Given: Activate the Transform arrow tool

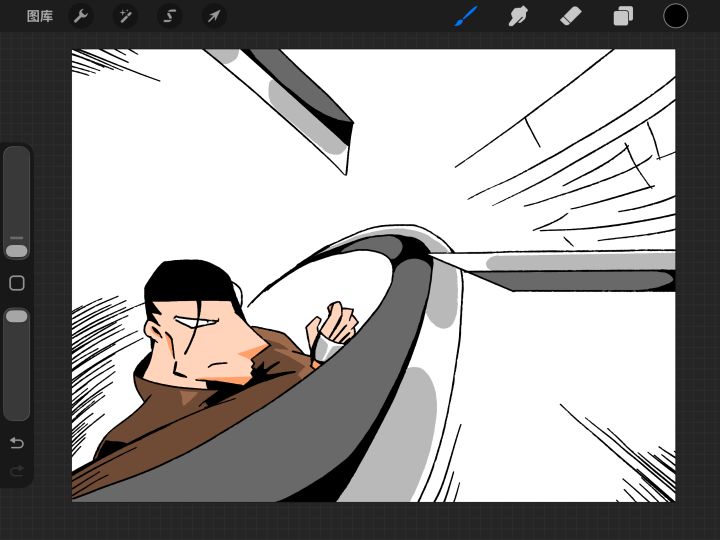Looking at the screenshot, I should [214, 17].
